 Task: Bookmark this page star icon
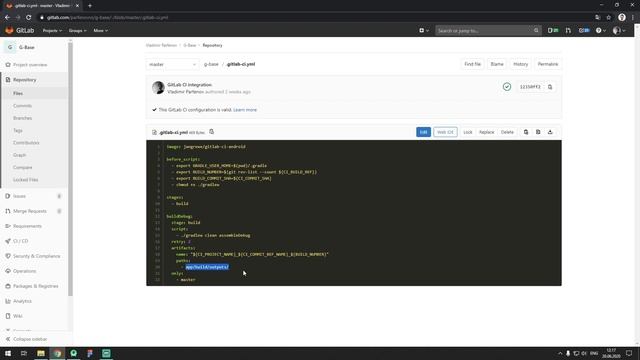tap(609, 18)
